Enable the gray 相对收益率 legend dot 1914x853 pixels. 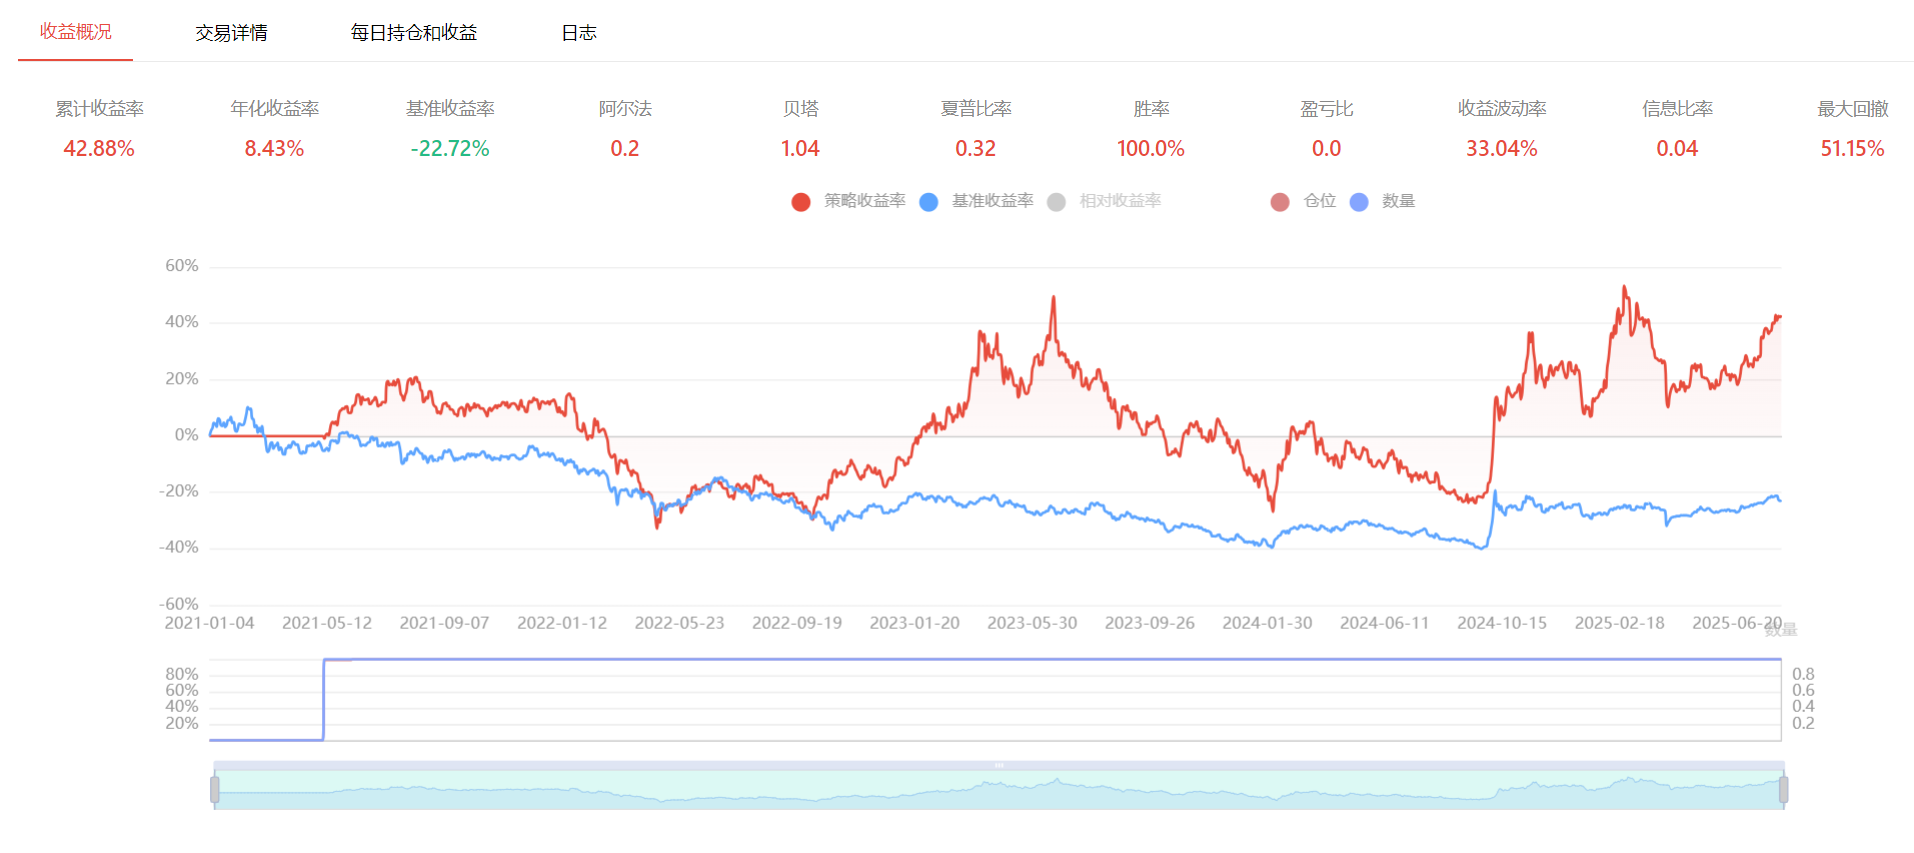coord(1056,202)
